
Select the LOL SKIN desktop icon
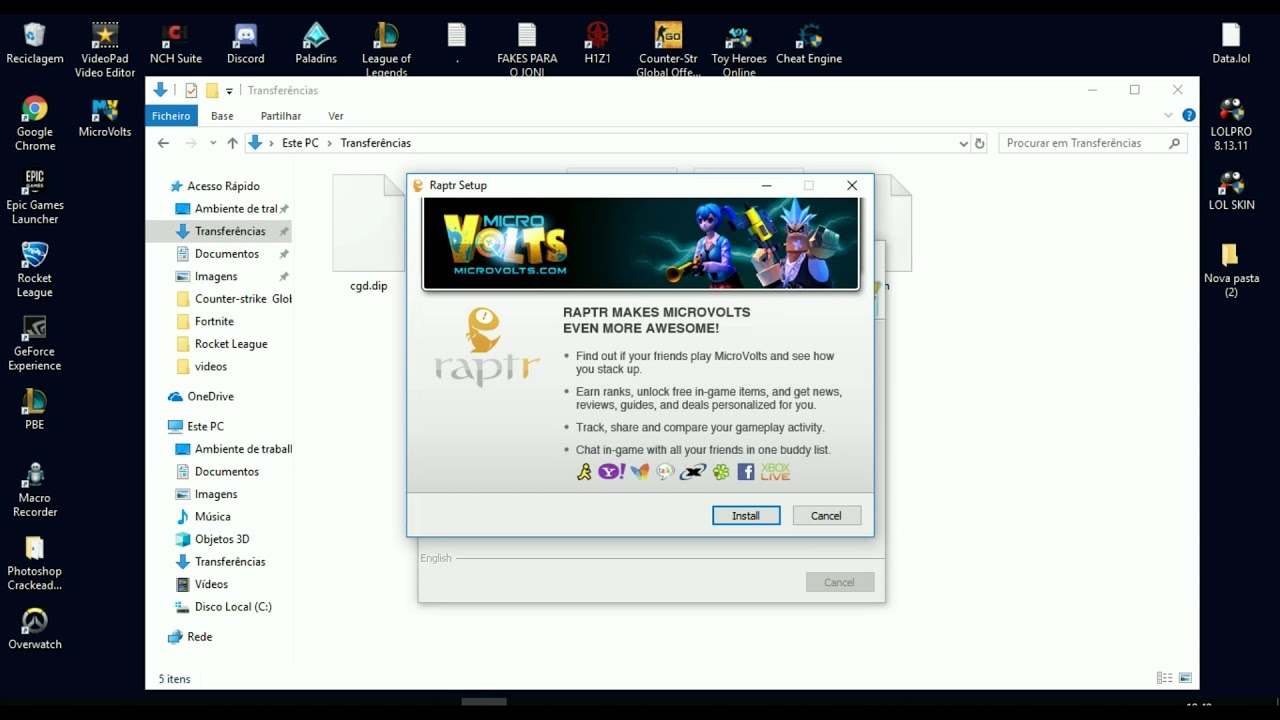[1231, 190]
